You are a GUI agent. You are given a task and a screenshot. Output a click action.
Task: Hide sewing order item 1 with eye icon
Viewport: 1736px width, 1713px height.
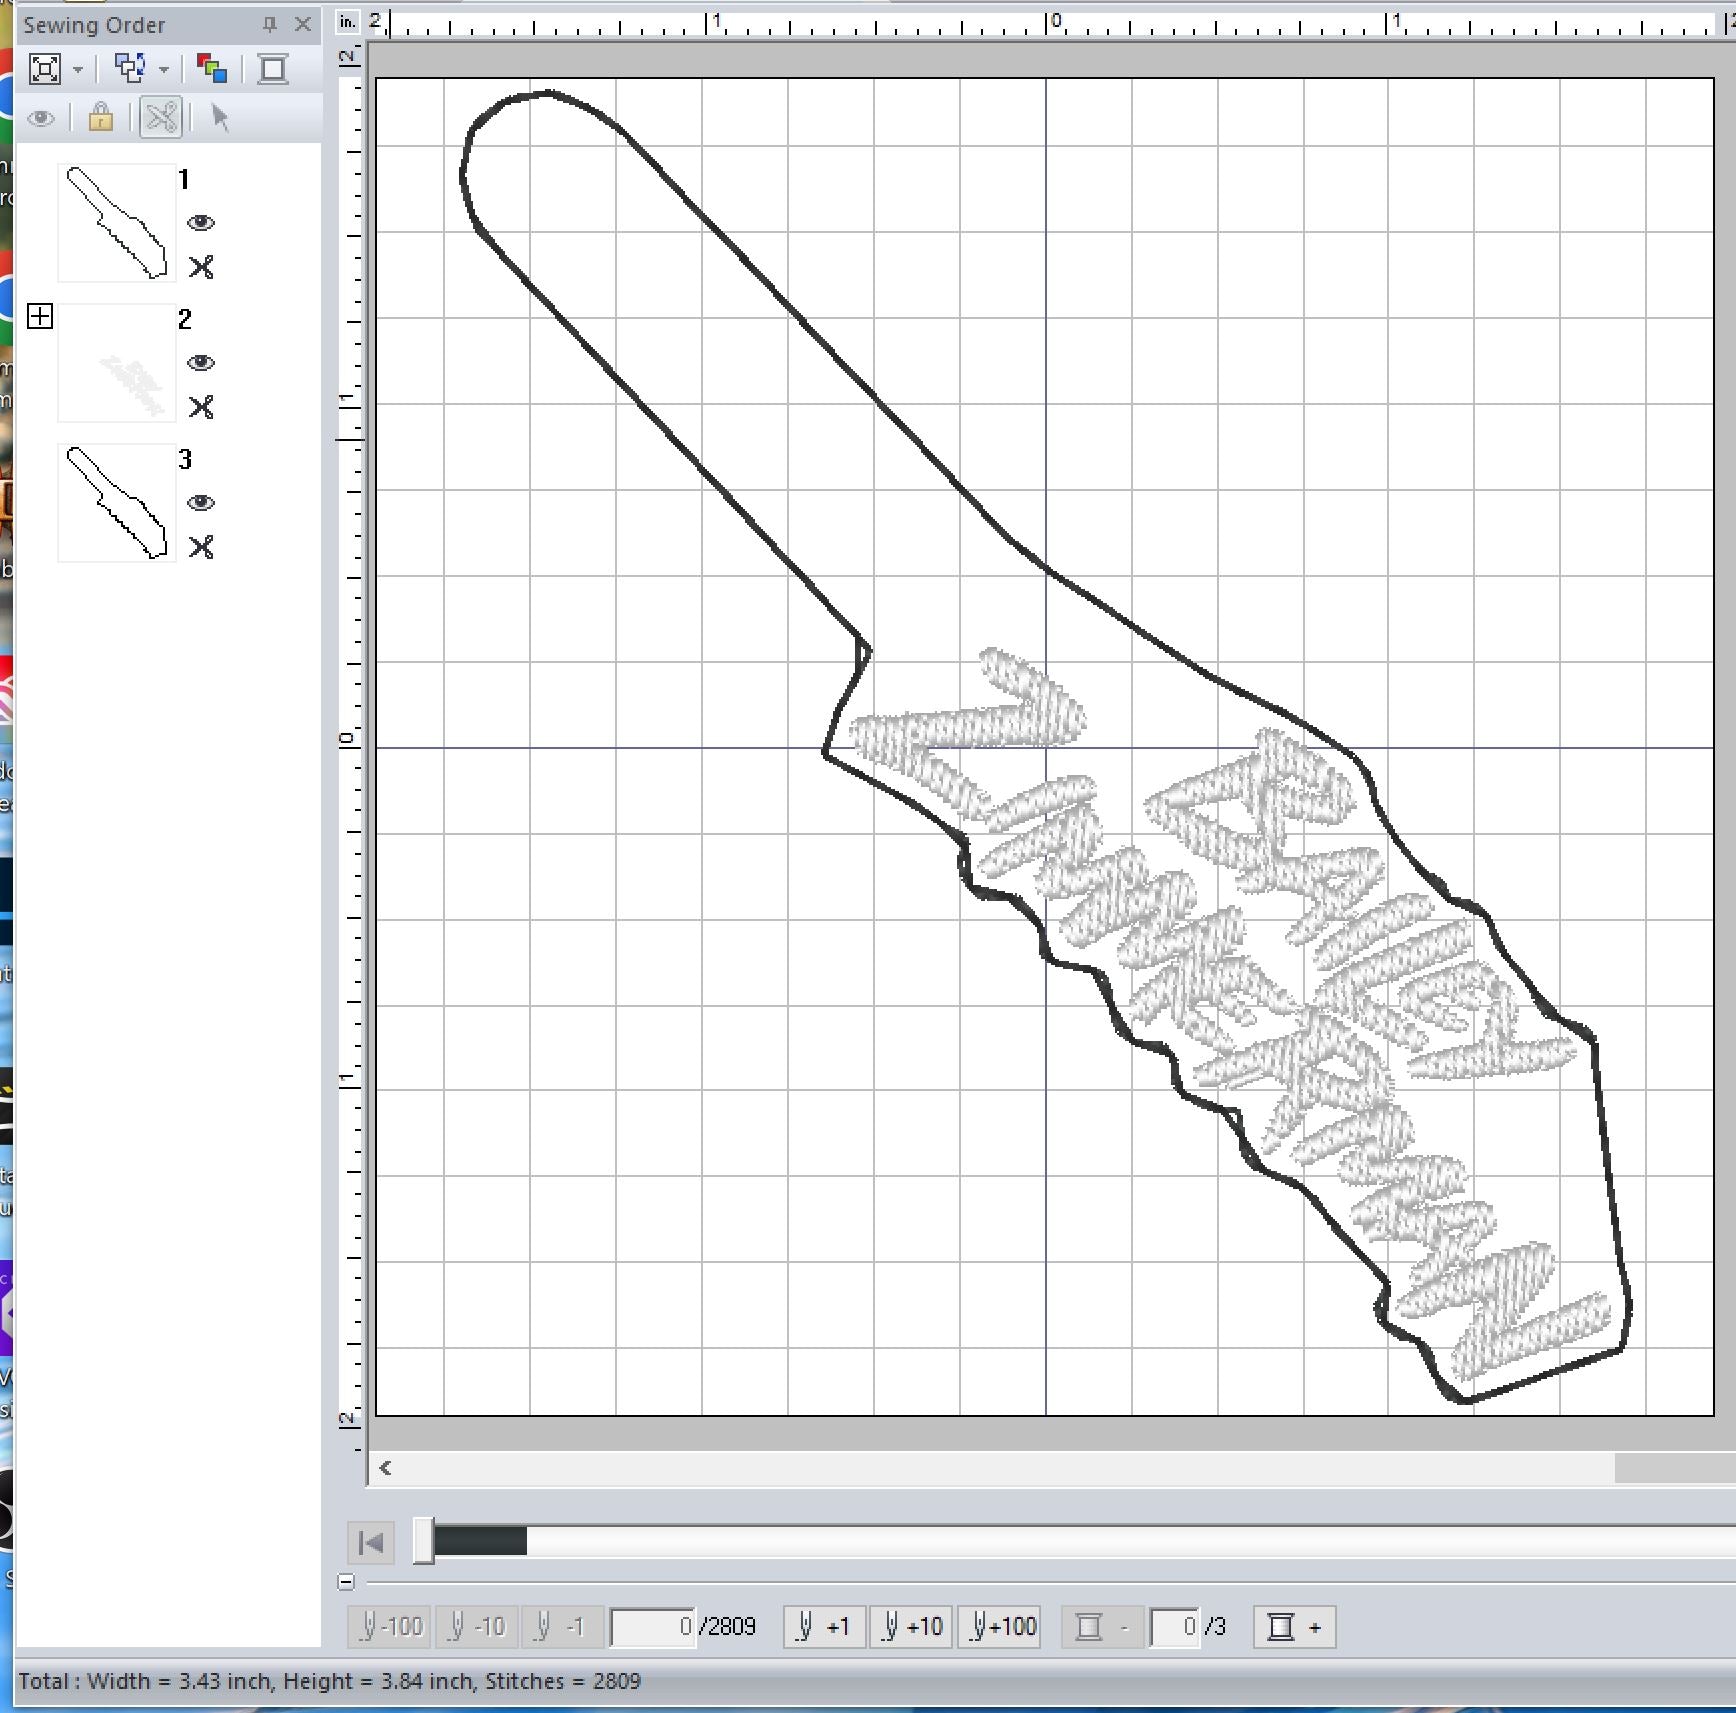[201, 223]
